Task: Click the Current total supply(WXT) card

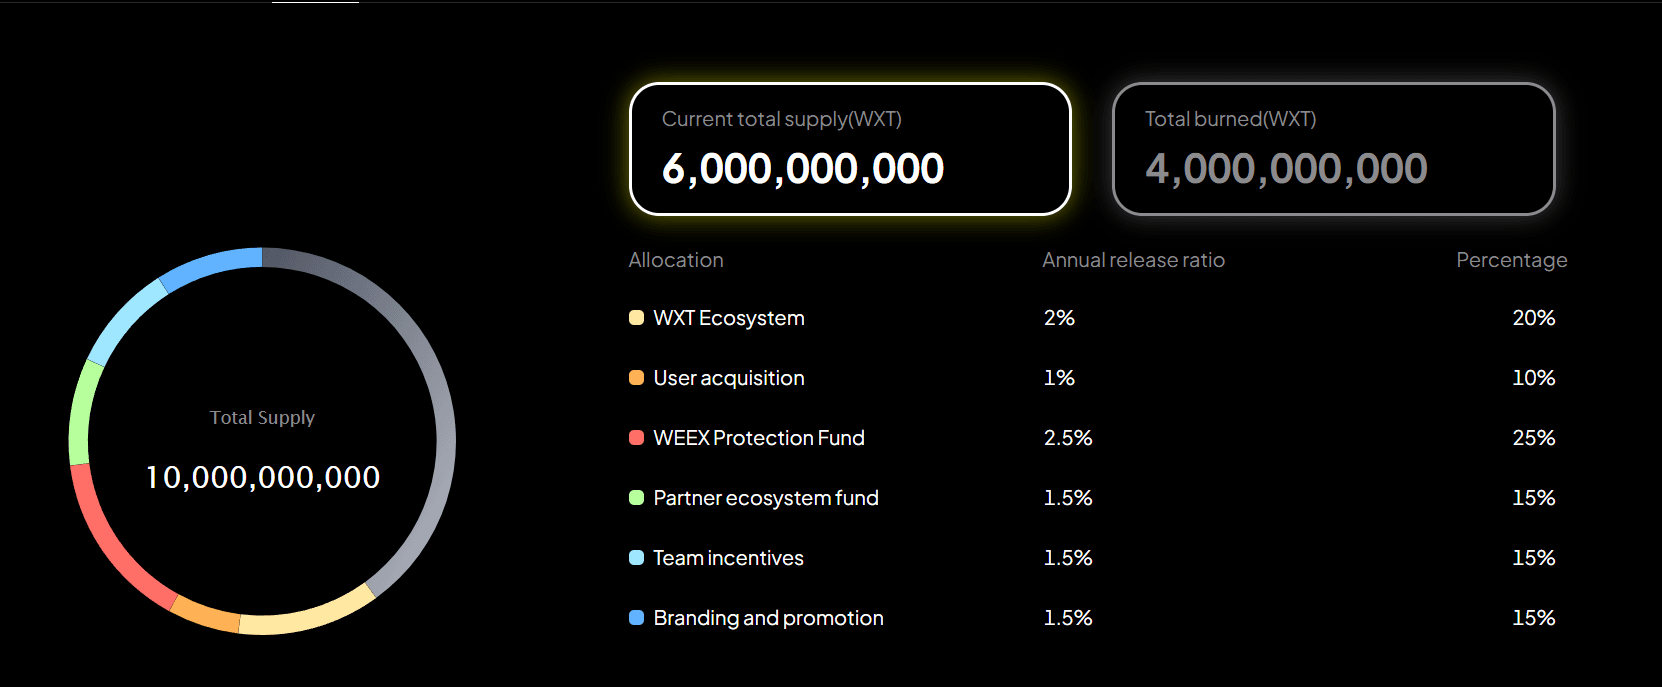Action: [849, 148]
